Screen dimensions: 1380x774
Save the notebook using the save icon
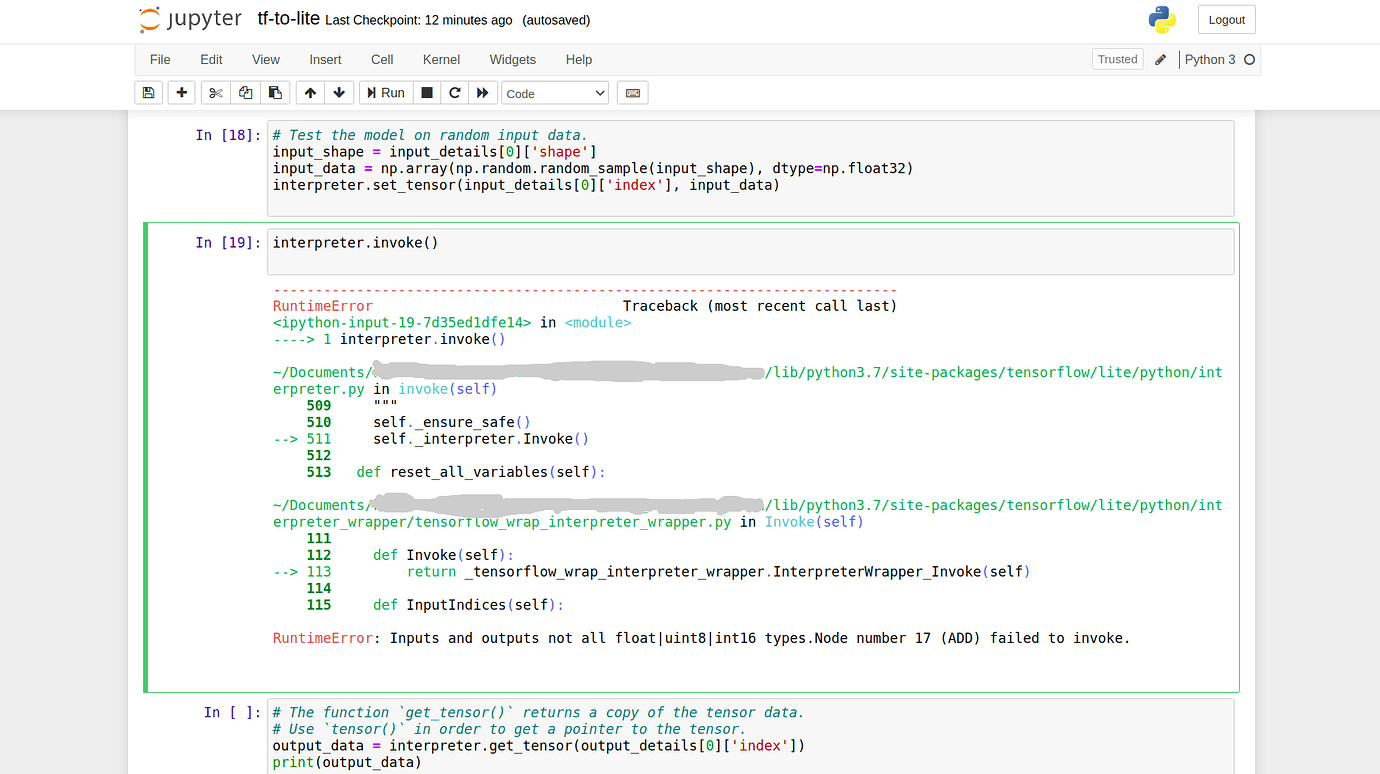tap(148, 92)
